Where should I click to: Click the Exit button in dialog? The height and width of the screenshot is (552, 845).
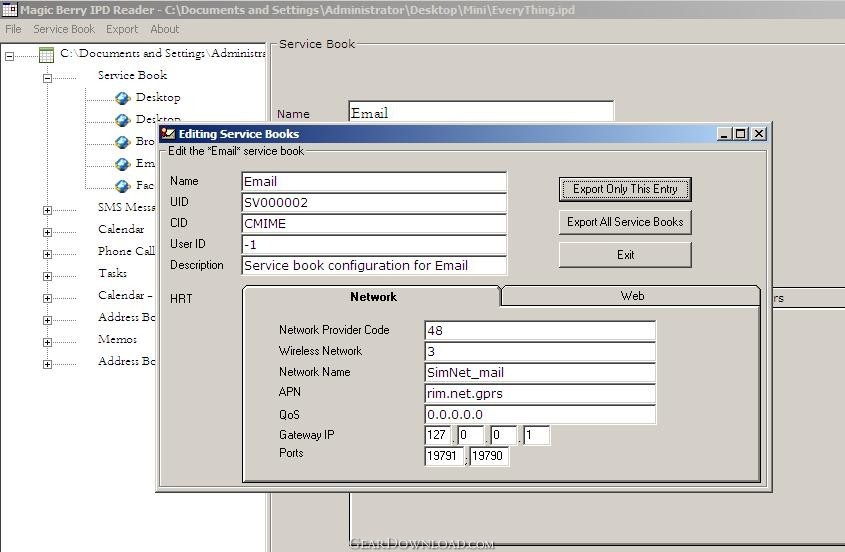click(625, 255)
